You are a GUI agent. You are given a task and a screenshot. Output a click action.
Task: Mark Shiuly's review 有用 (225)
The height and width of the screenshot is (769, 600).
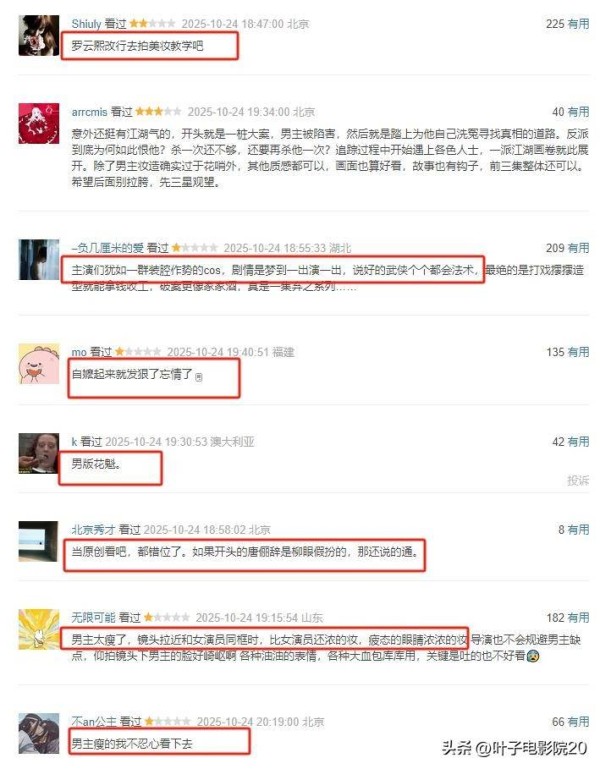click(578, 24)
